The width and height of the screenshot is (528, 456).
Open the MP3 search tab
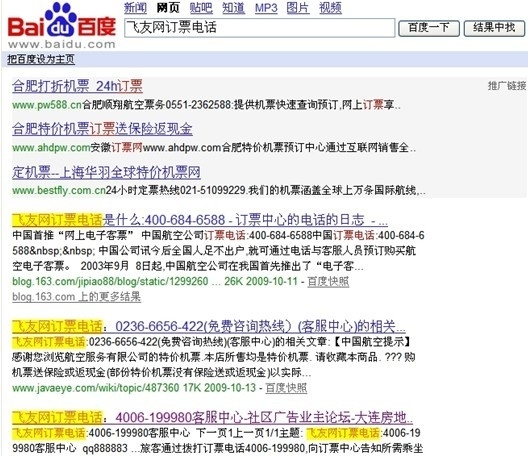[266, 7]
